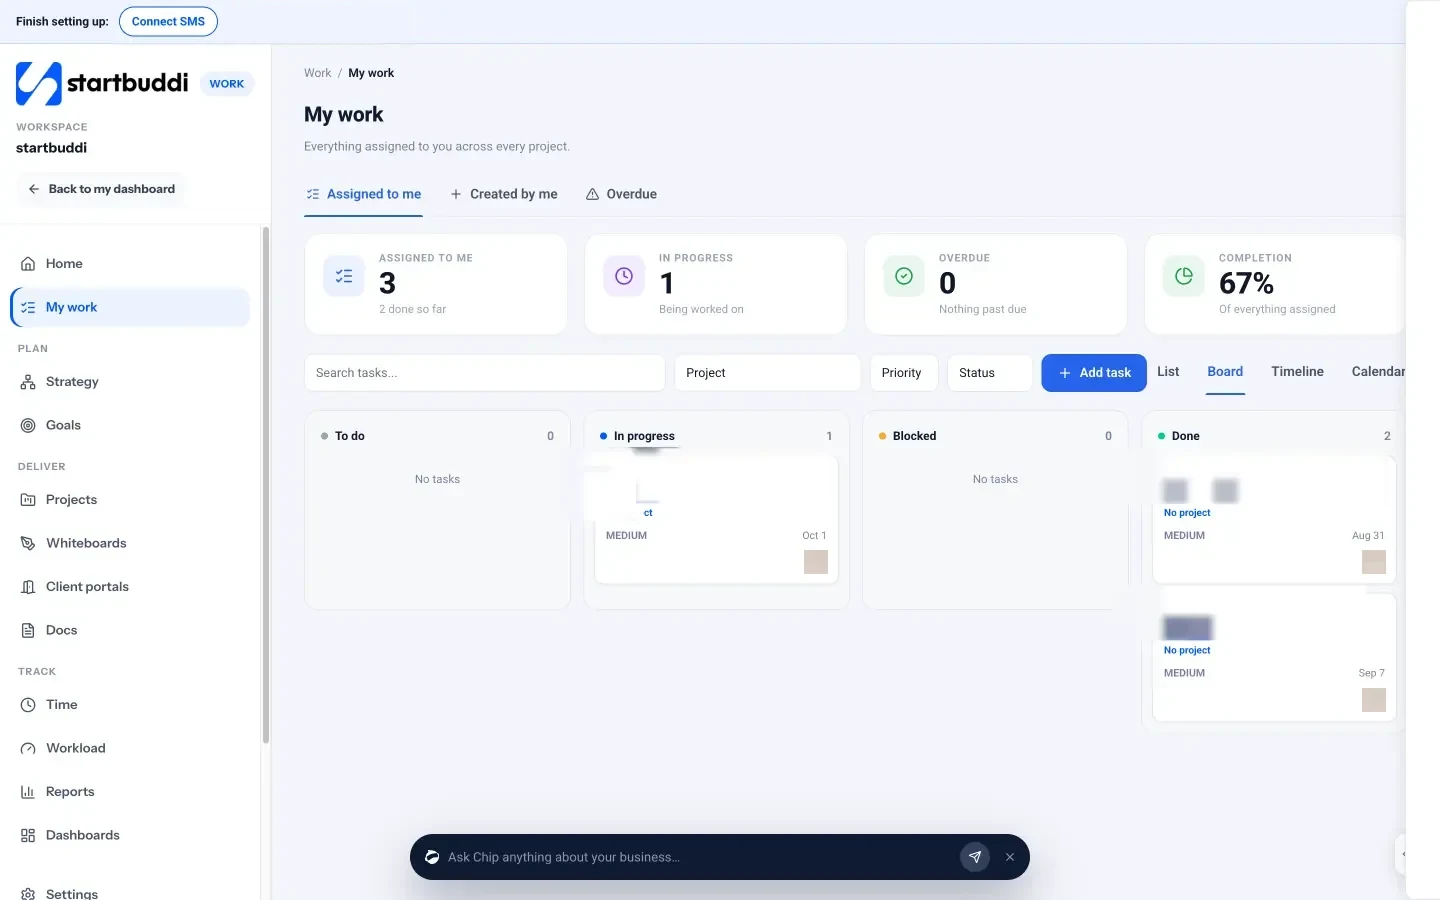Click Work breadcrumb link

click(317, 73)
